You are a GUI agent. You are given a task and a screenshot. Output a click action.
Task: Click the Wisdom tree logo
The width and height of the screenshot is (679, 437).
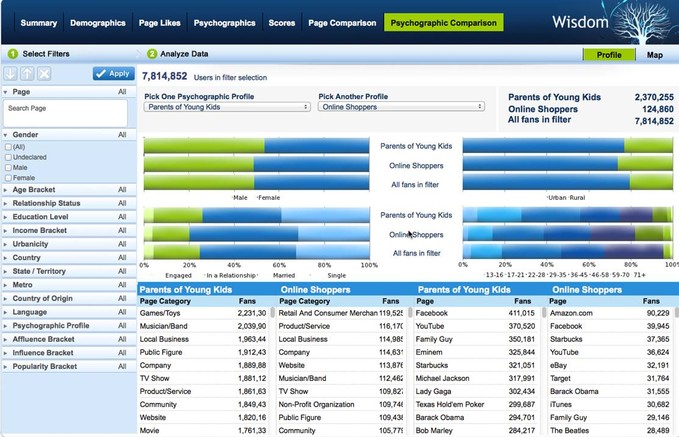pyautogui.click(x=644, y=23)
